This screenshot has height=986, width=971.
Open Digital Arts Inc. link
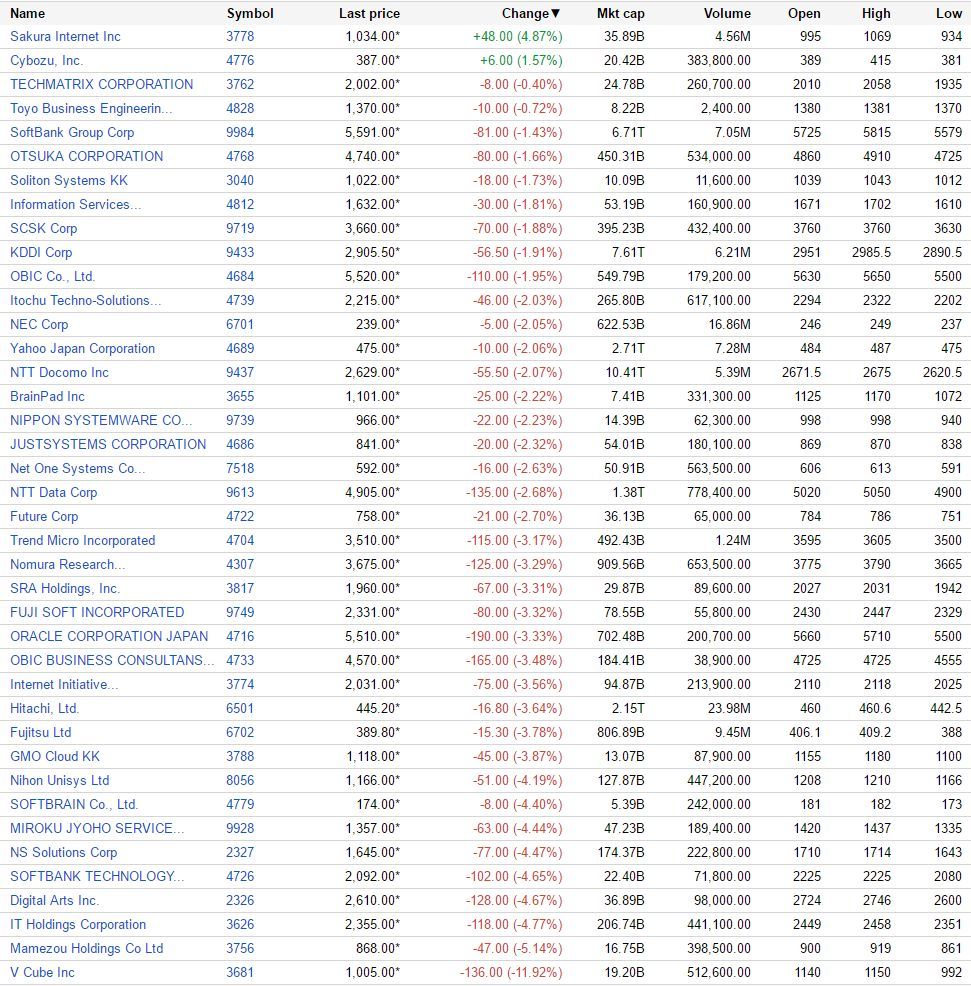54,900
